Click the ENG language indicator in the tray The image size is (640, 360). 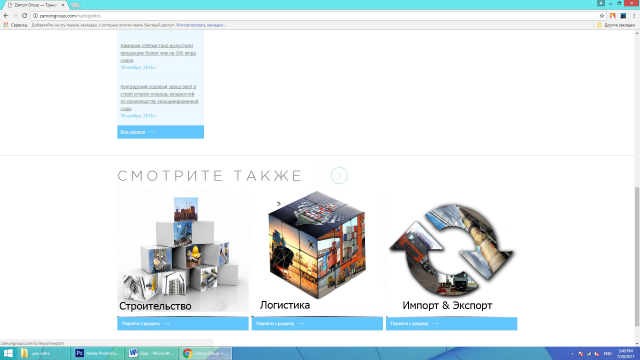click(x=608, y=353)
